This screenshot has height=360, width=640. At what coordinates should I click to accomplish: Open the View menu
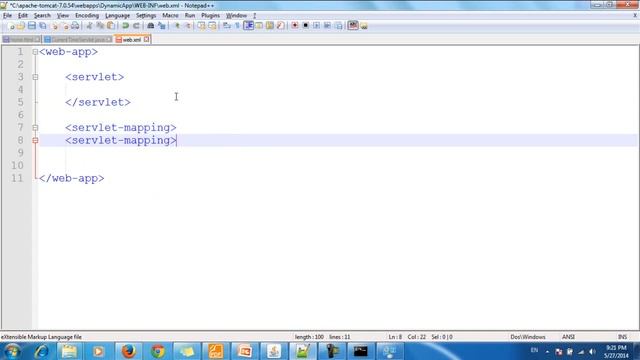click(63, 16)
